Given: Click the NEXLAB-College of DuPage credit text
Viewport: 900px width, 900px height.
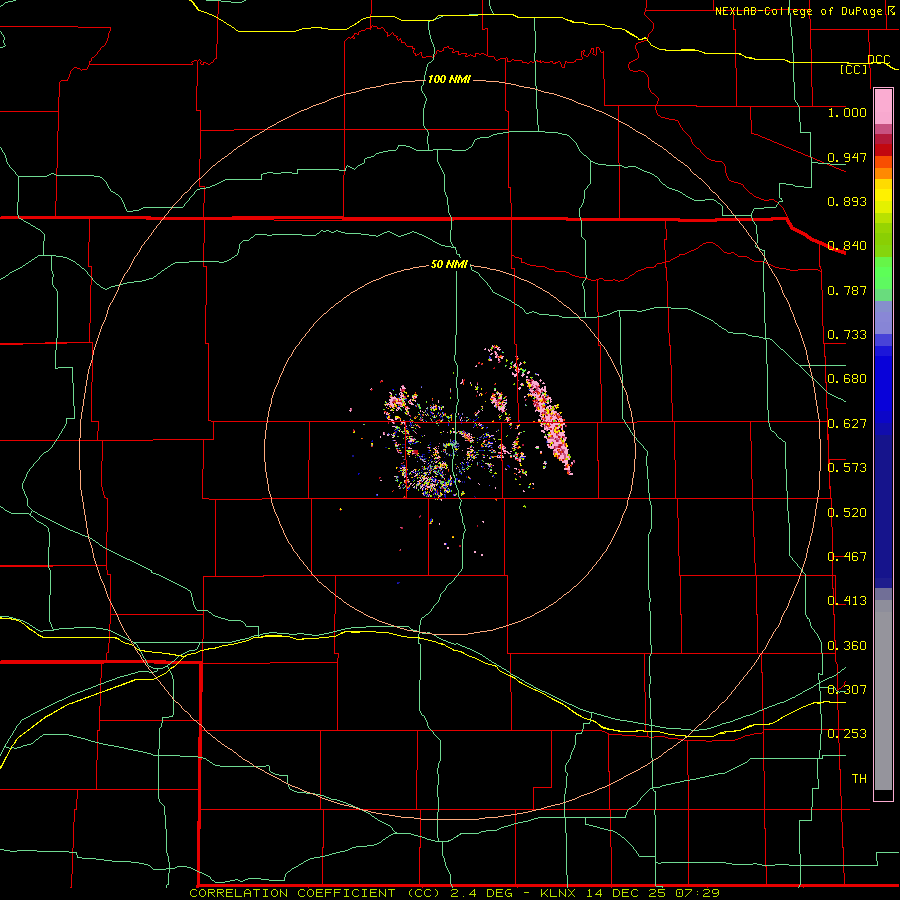Looking at the screenshot, I should click(799, 11).
